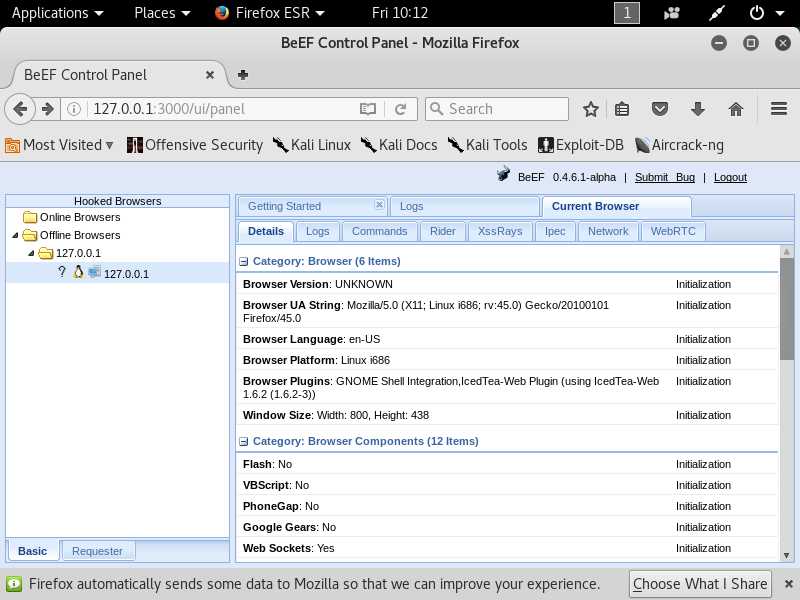Click the scrollbar down arrow in details
The image size is (800, 600).
[786, 555]
